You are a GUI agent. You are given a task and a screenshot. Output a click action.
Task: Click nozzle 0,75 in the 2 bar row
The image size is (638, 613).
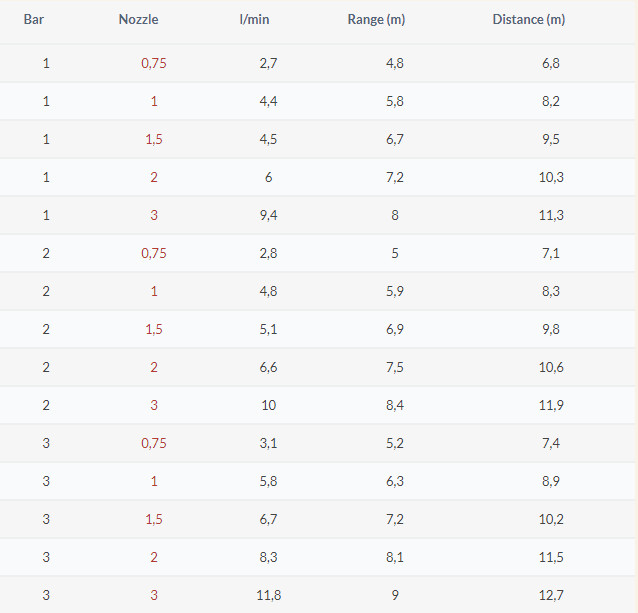pos(154,253)
